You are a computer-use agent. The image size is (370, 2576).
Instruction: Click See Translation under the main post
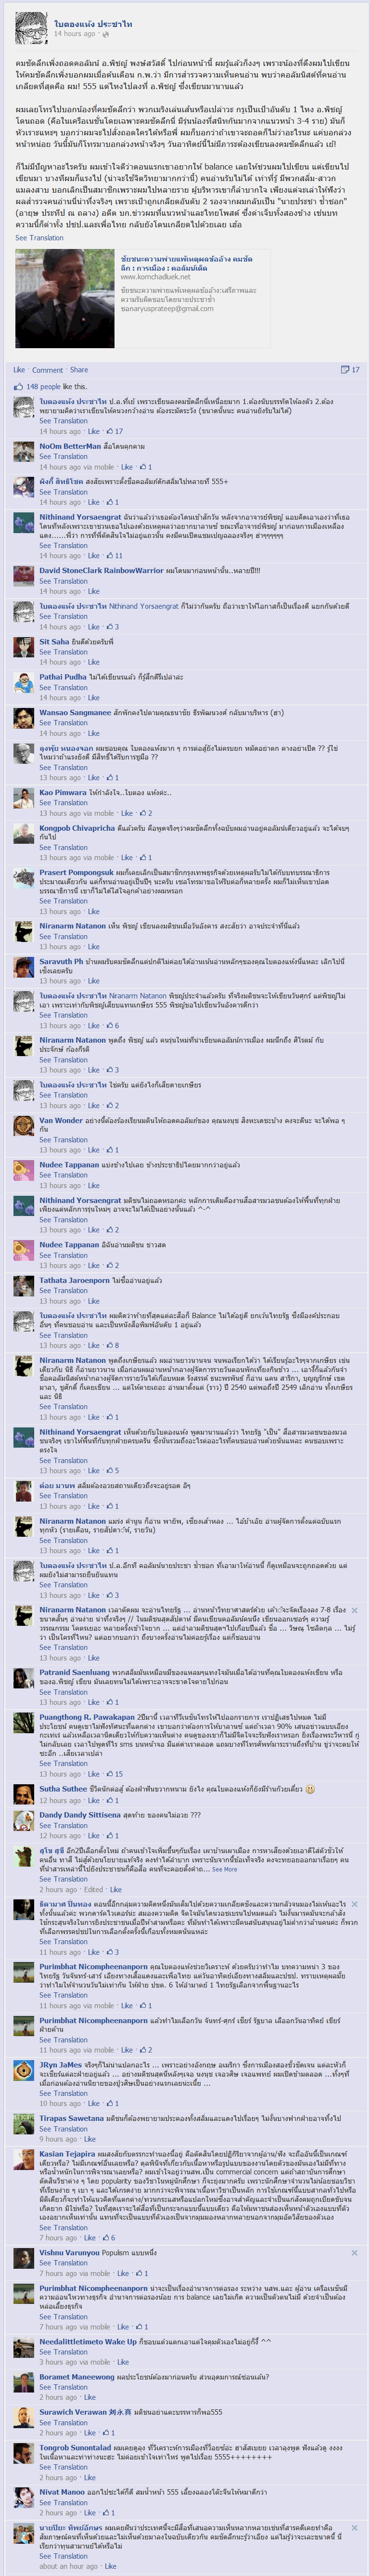(x=39, y=238)
